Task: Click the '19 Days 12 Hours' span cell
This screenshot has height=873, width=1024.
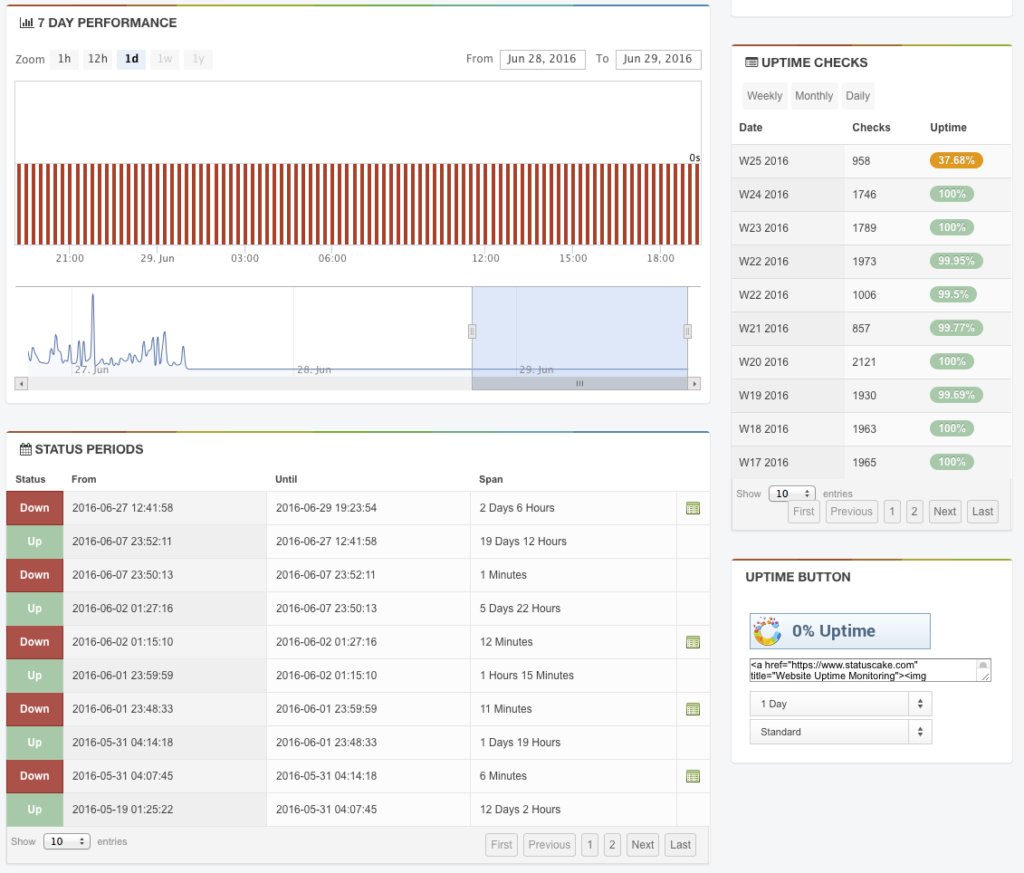Action: [573, 541]
